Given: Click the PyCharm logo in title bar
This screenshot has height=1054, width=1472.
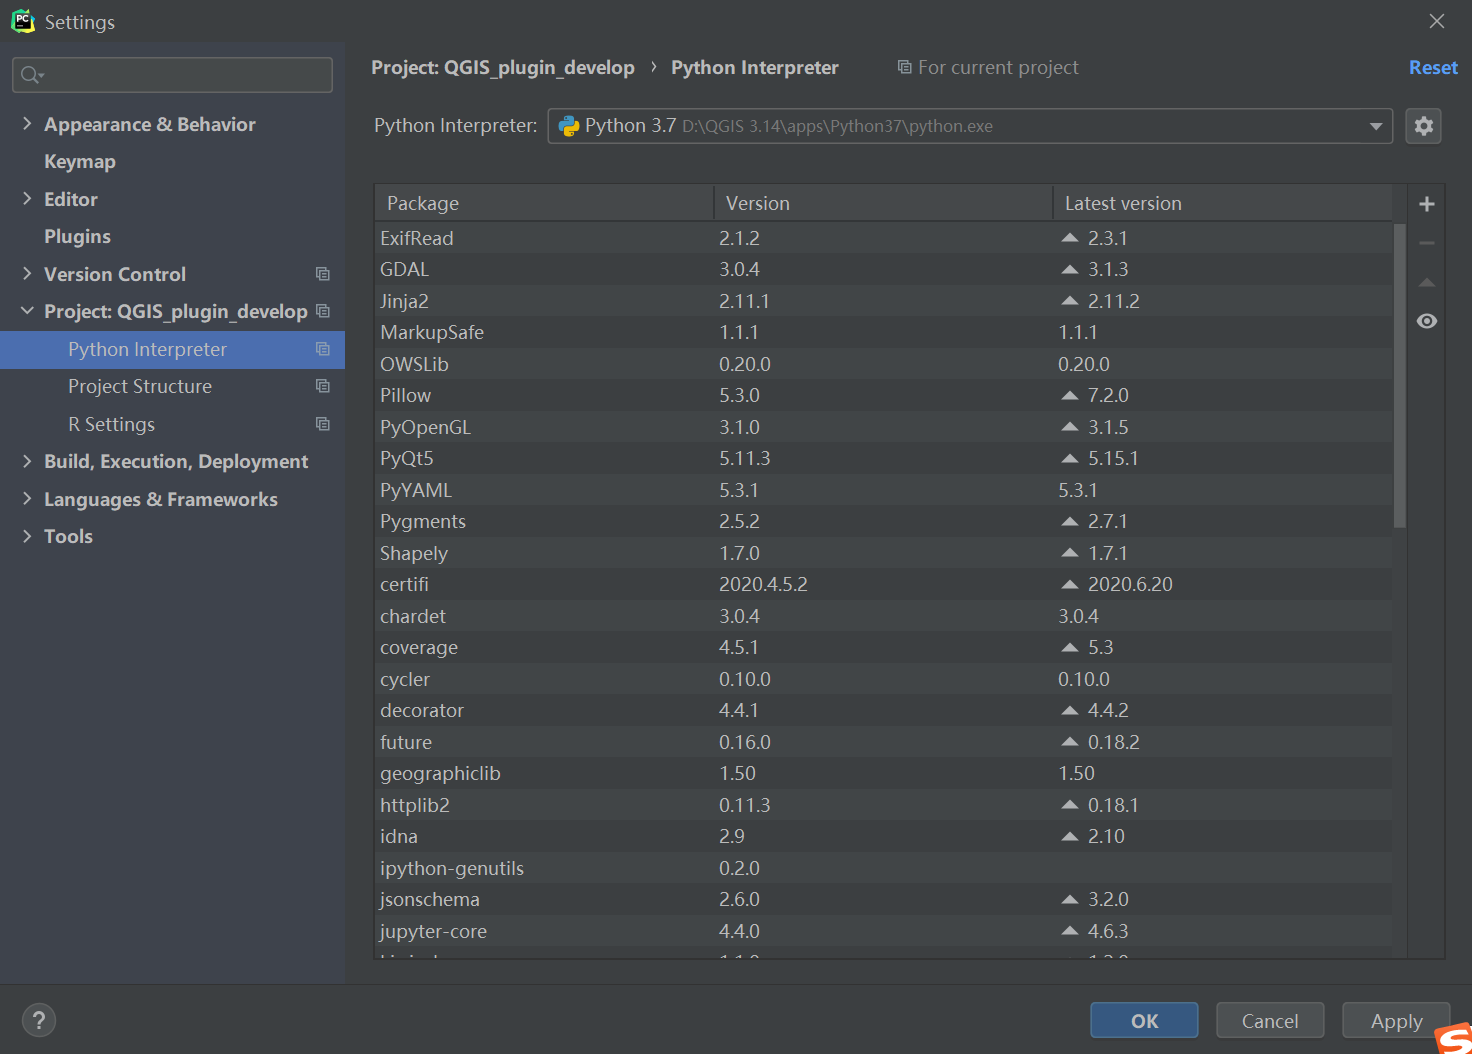Looking at the screenshot, I should click(23, 21).
